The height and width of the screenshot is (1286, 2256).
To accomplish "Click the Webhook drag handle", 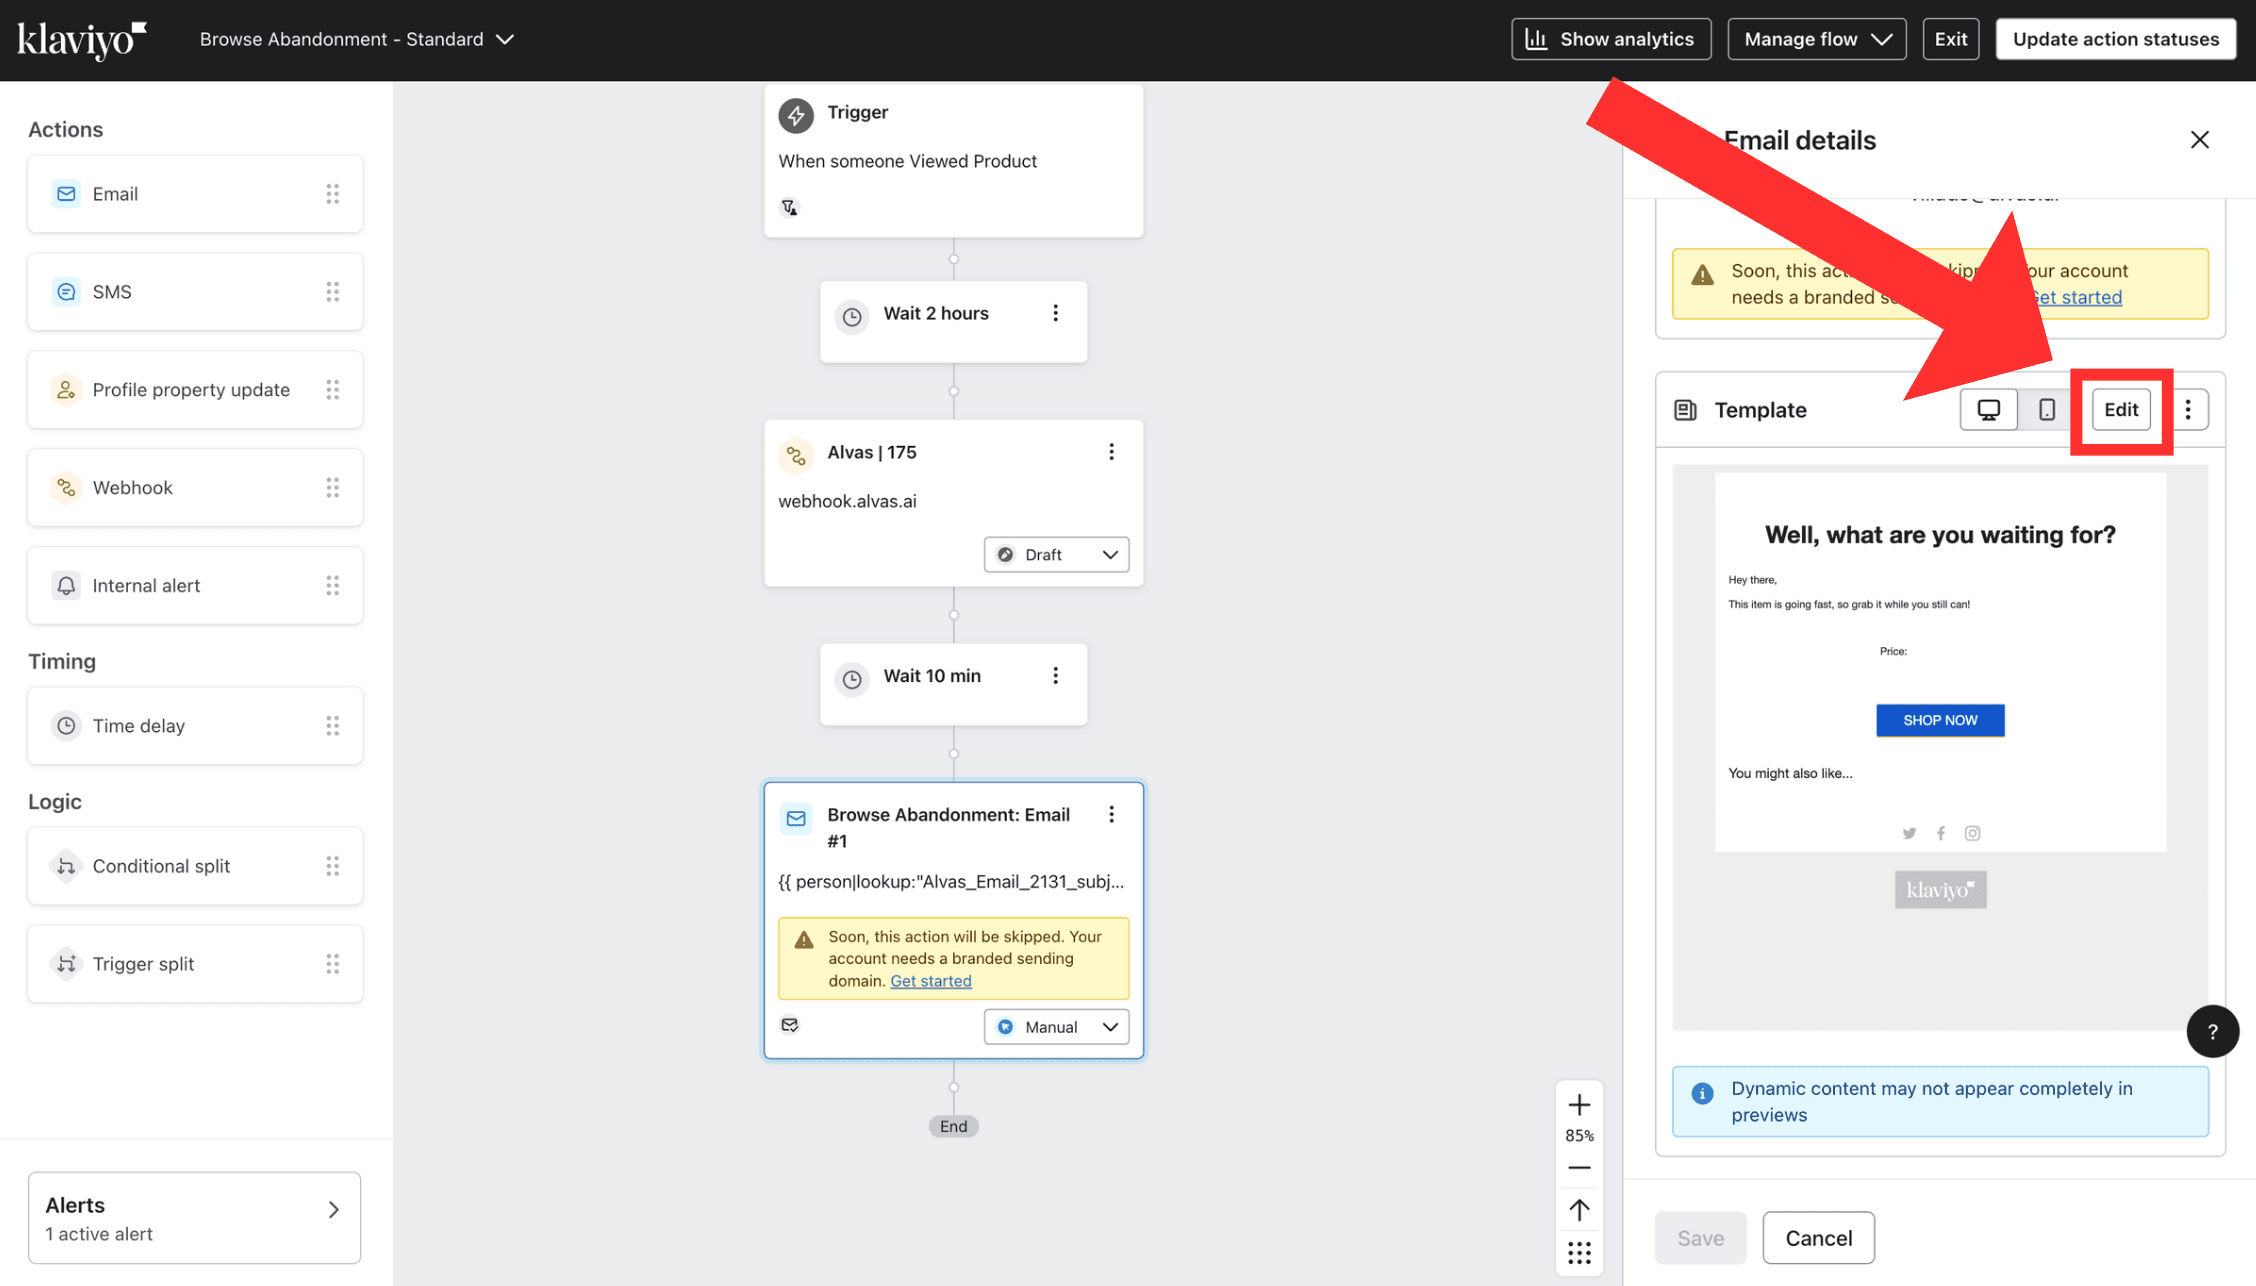I will tap(332, 488).
